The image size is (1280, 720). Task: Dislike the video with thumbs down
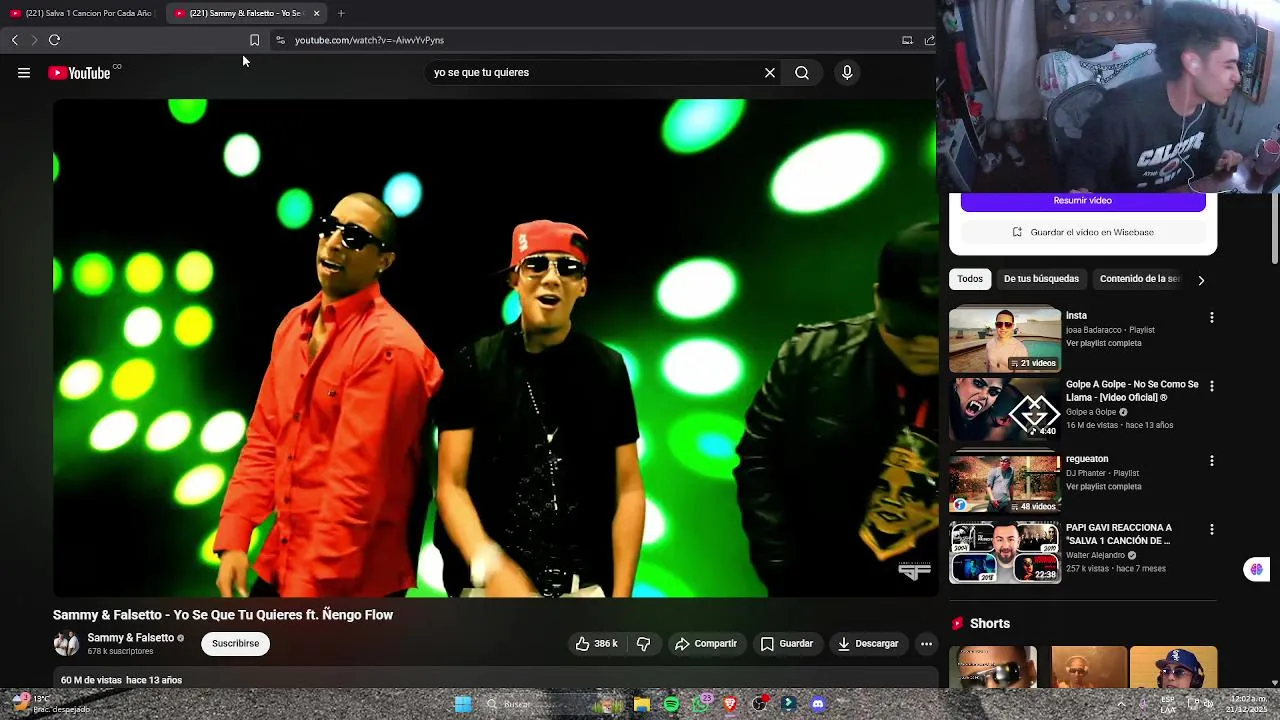[644, 644]
